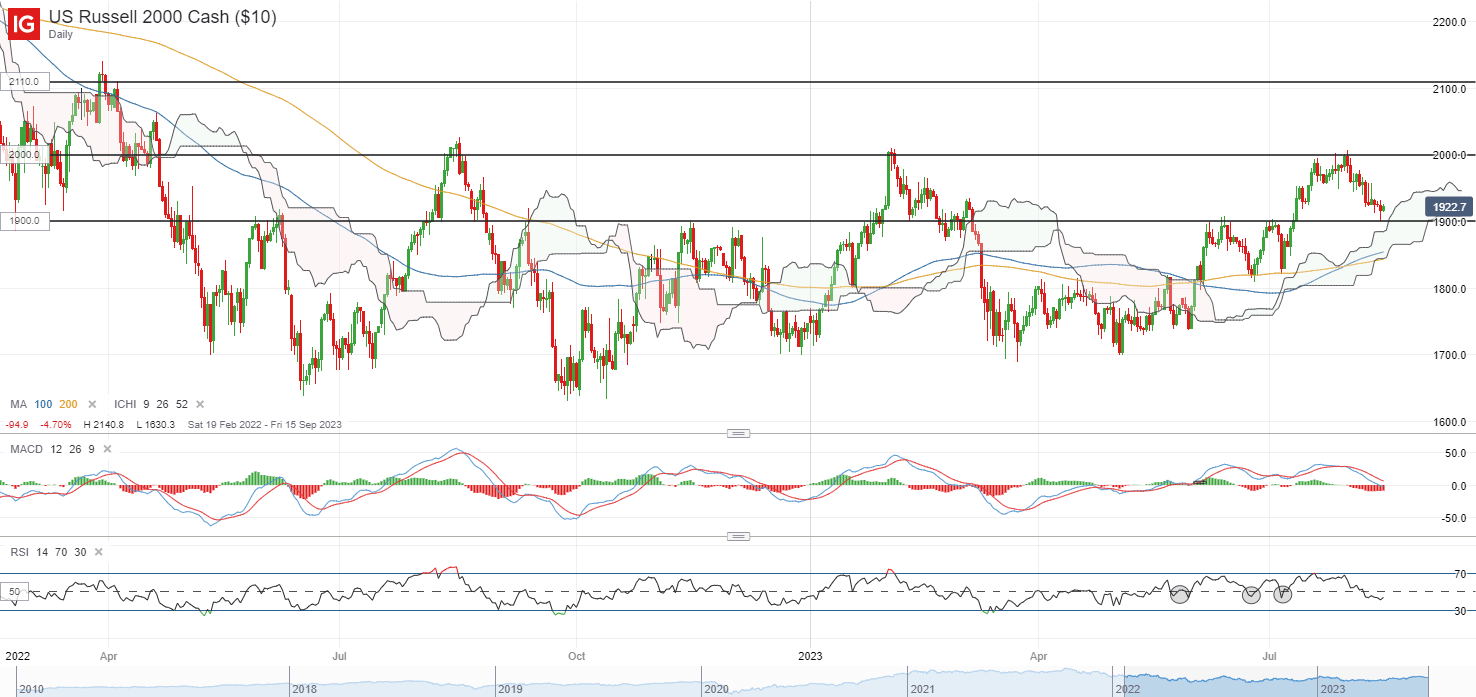Jump to 2020 in the timeline navigator
Screen dimensions: 1476x697
(717, 690)
